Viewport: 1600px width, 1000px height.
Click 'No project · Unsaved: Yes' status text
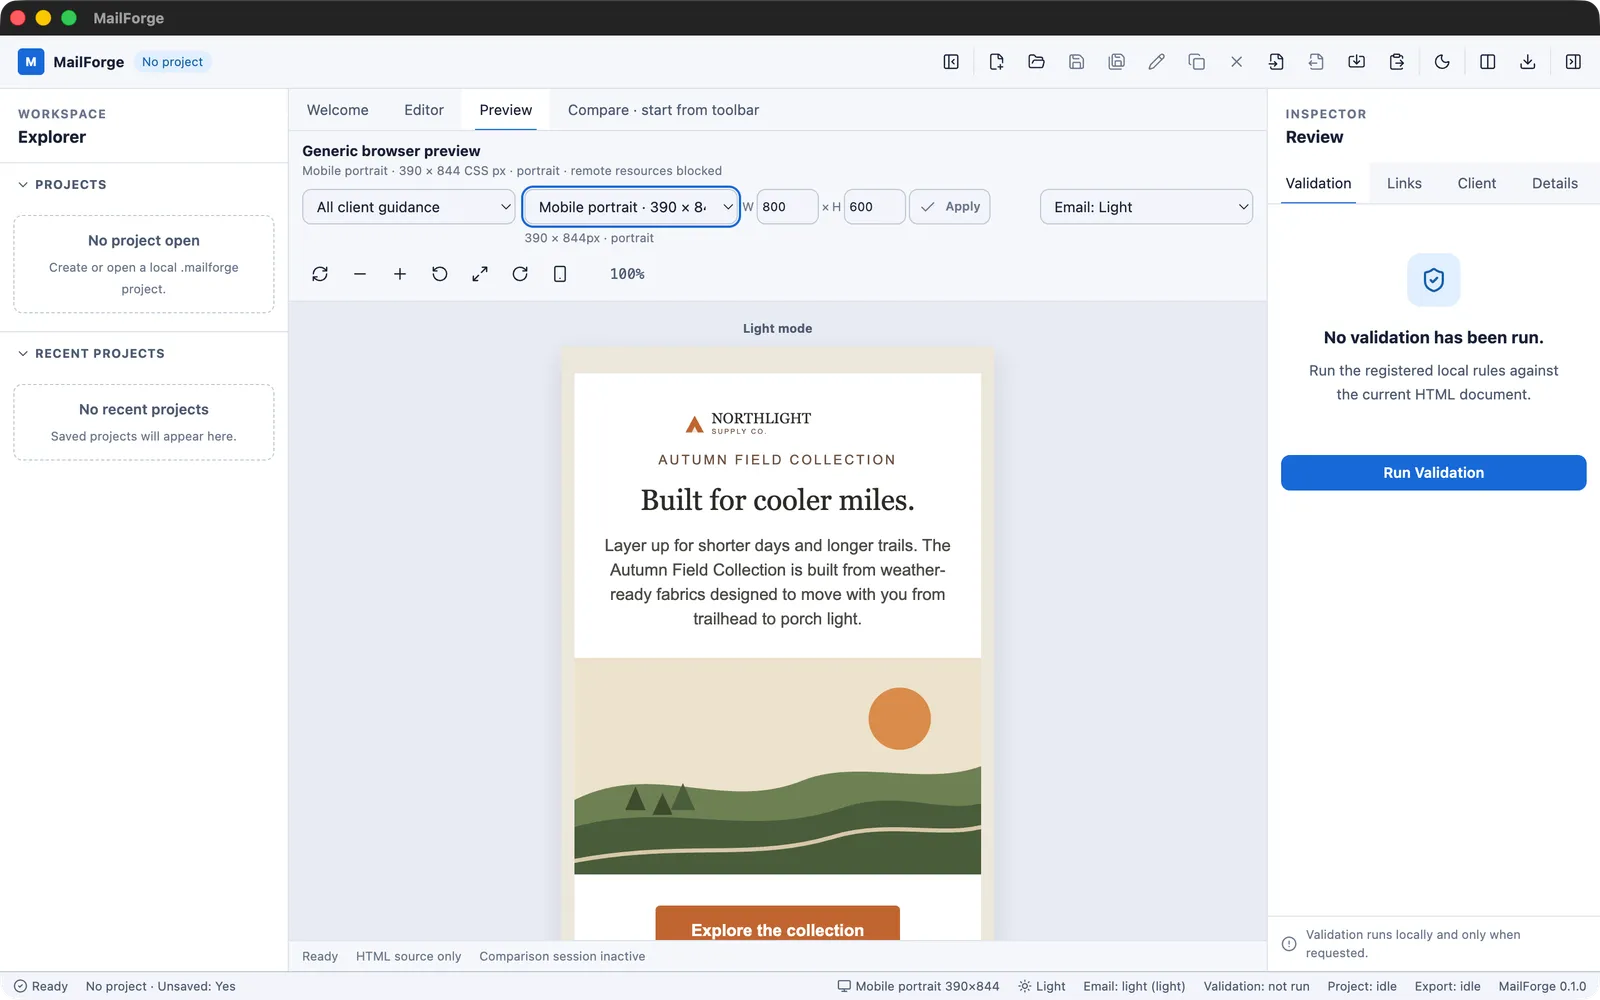click(161, 986)
